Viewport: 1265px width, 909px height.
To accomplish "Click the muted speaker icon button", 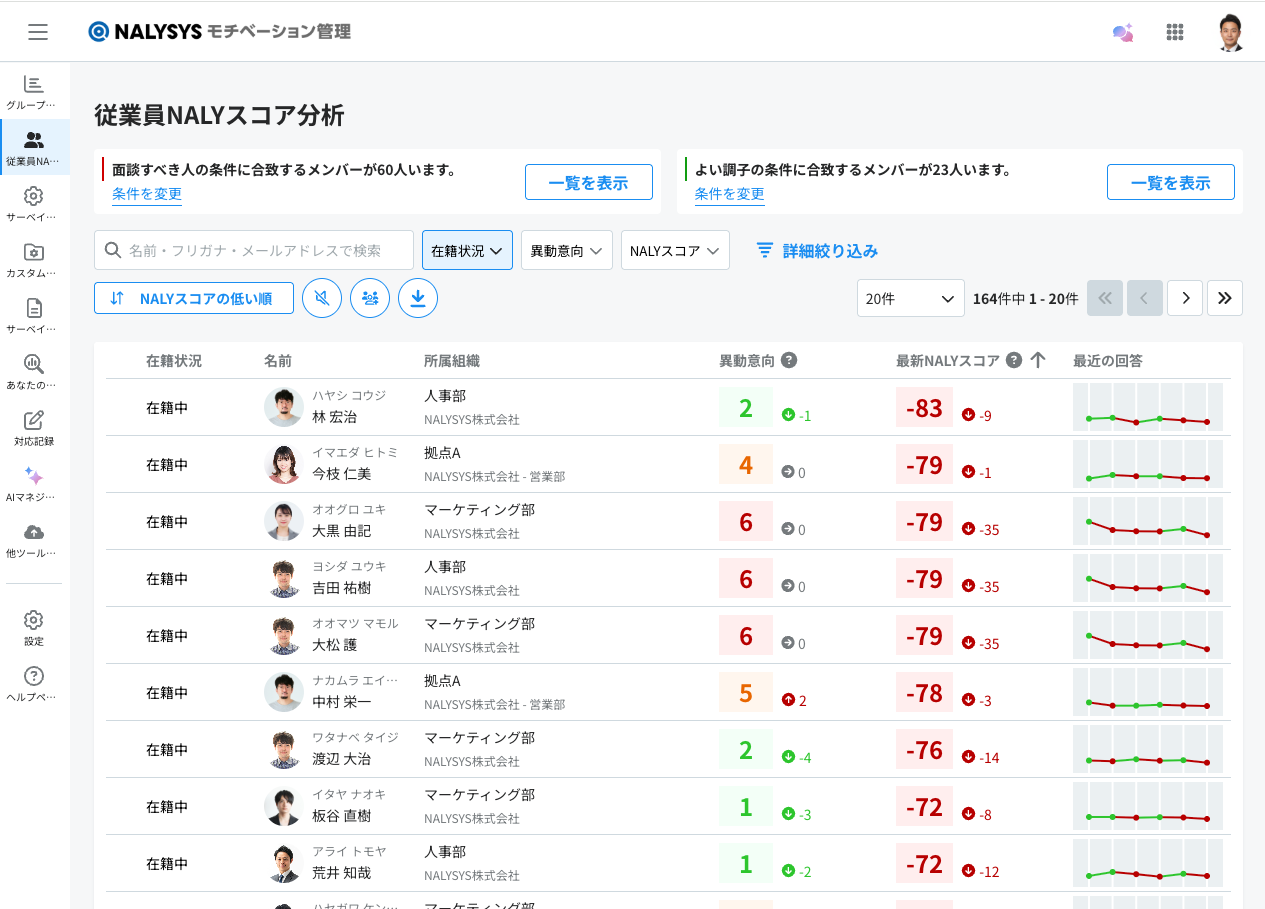I will 322,298.
